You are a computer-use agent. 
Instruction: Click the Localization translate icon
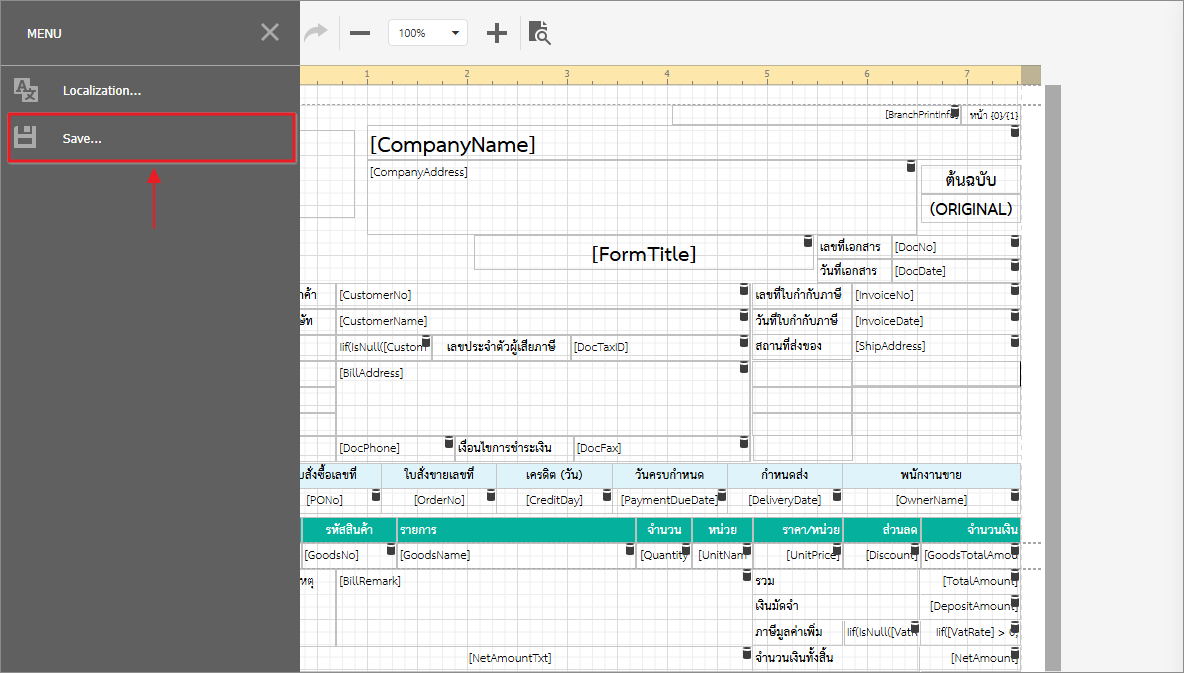pos(26,91)
